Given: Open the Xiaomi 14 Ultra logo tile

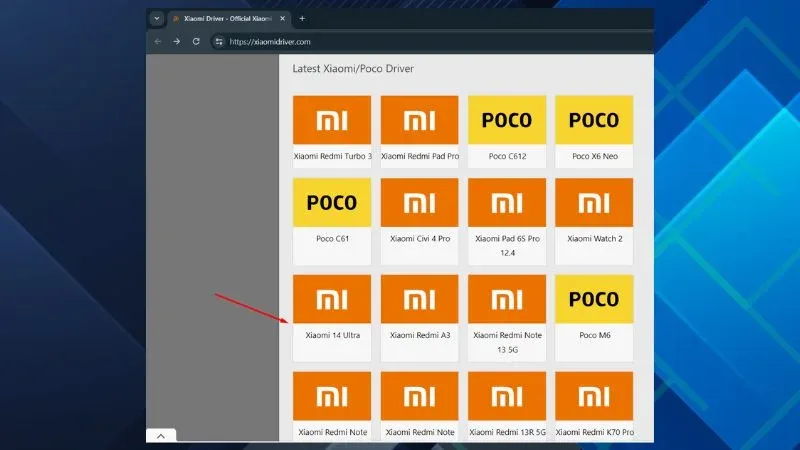Looking at the screenshot, I should click(x=332, y=299).
